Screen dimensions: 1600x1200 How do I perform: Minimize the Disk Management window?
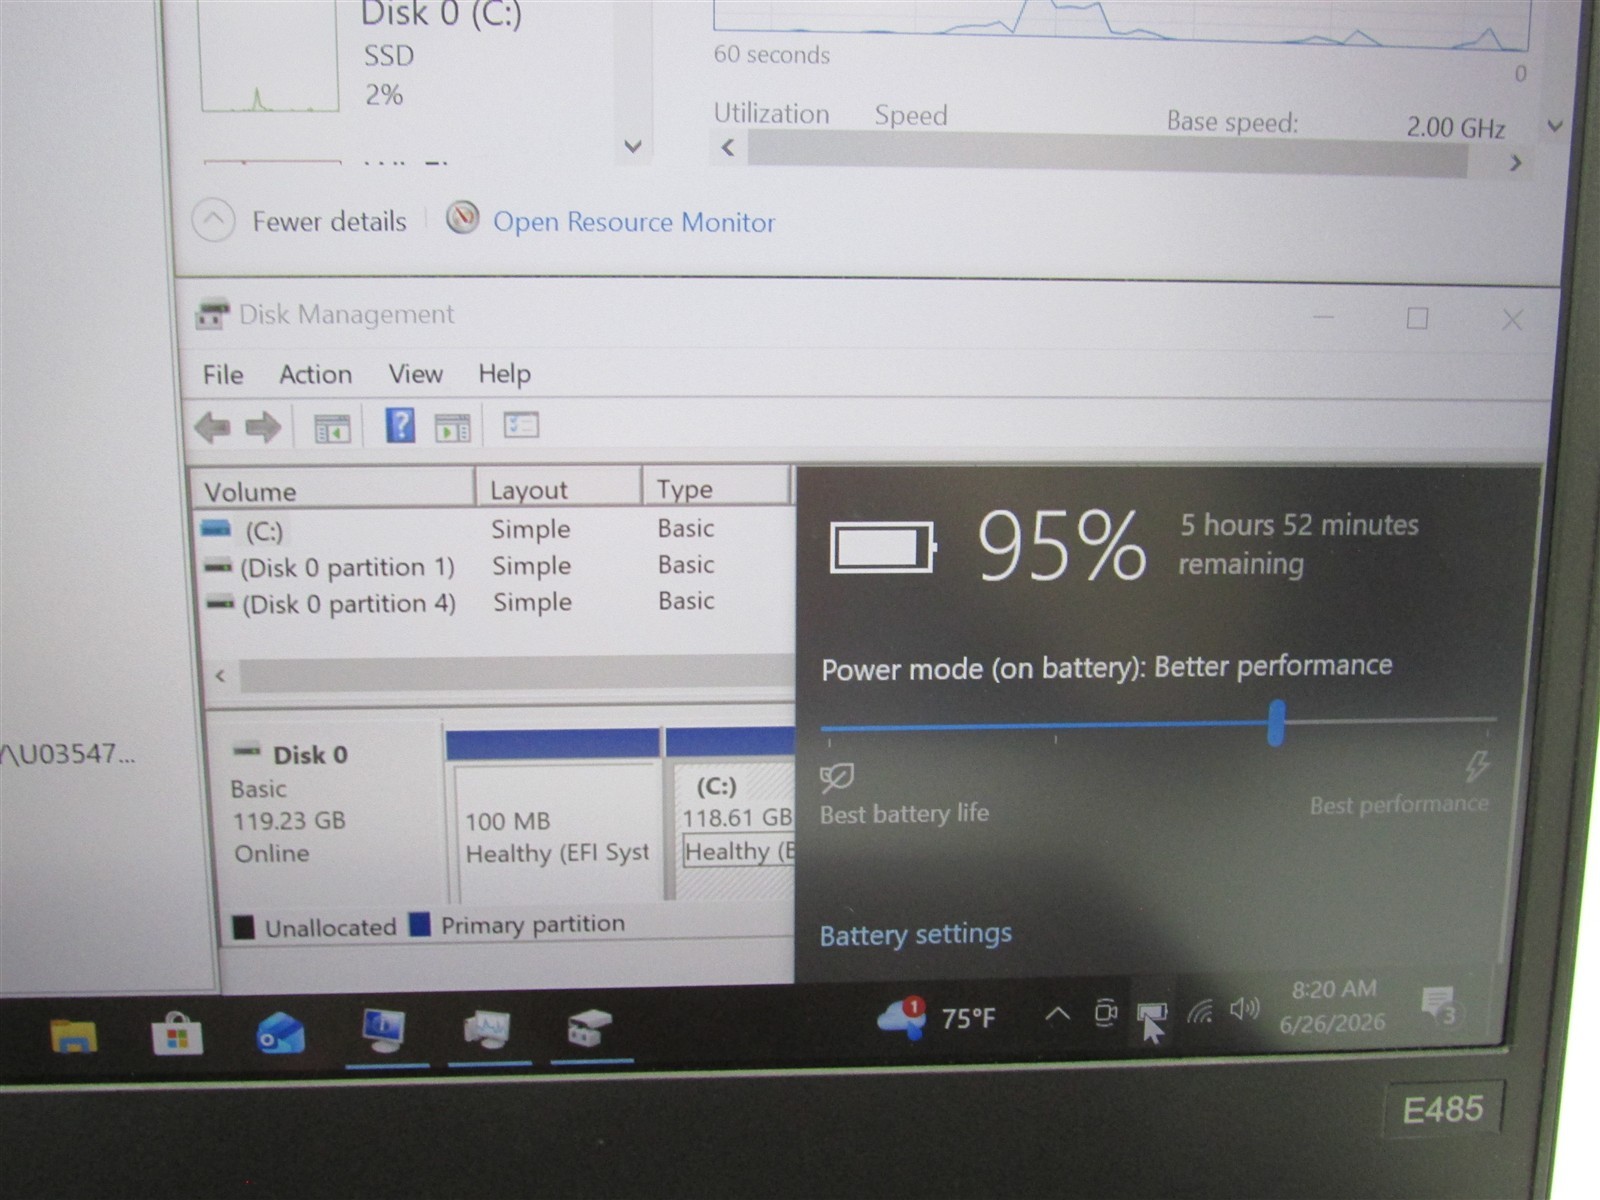[x=1323, y=318]
